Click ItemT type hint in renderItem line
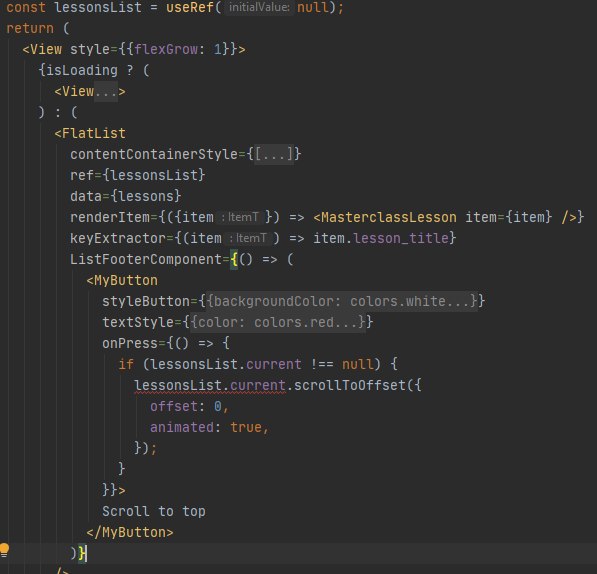The width and height of the screenshot is (597, 574). 240,217
